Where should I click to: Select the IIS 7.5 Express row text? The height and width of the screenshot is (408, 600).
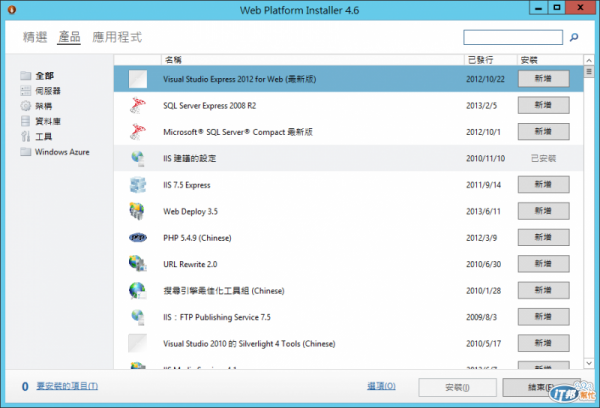187,185
